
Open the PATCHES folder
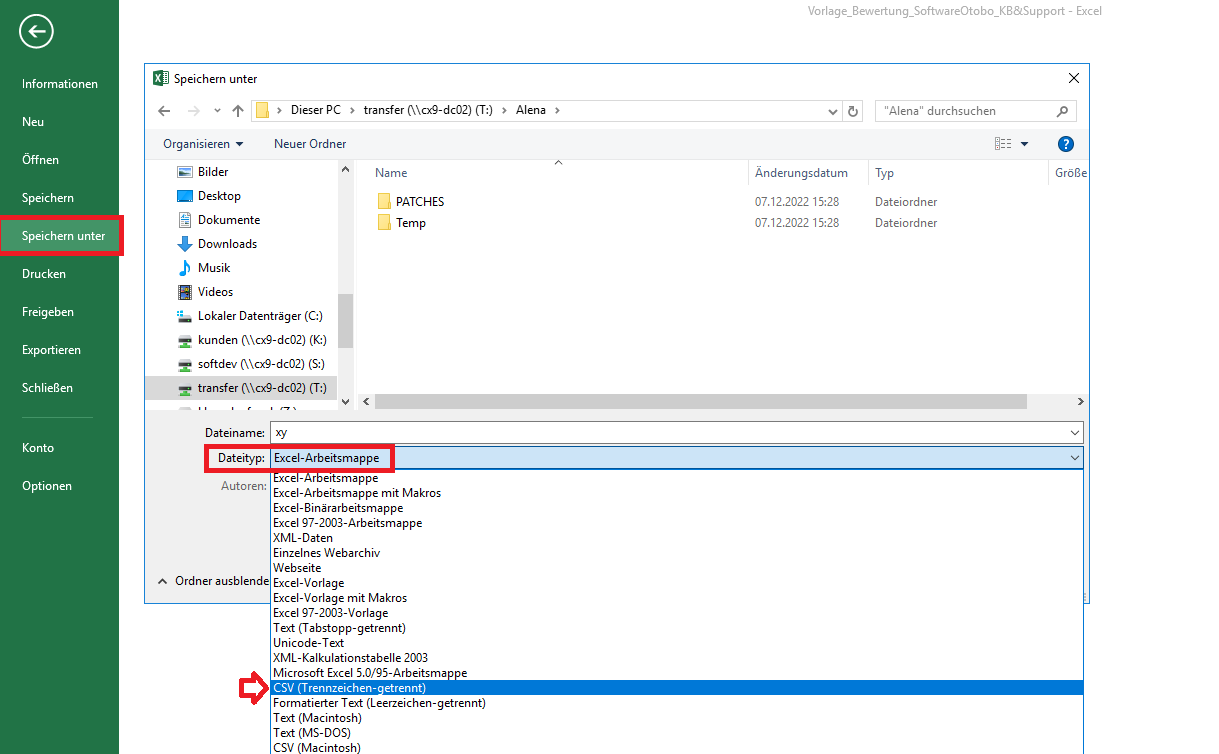[x=419, y=202]
